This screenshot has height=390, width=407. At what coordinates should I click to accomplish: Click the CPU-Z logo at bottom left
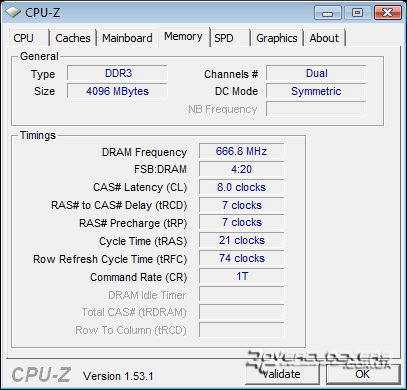41,375
